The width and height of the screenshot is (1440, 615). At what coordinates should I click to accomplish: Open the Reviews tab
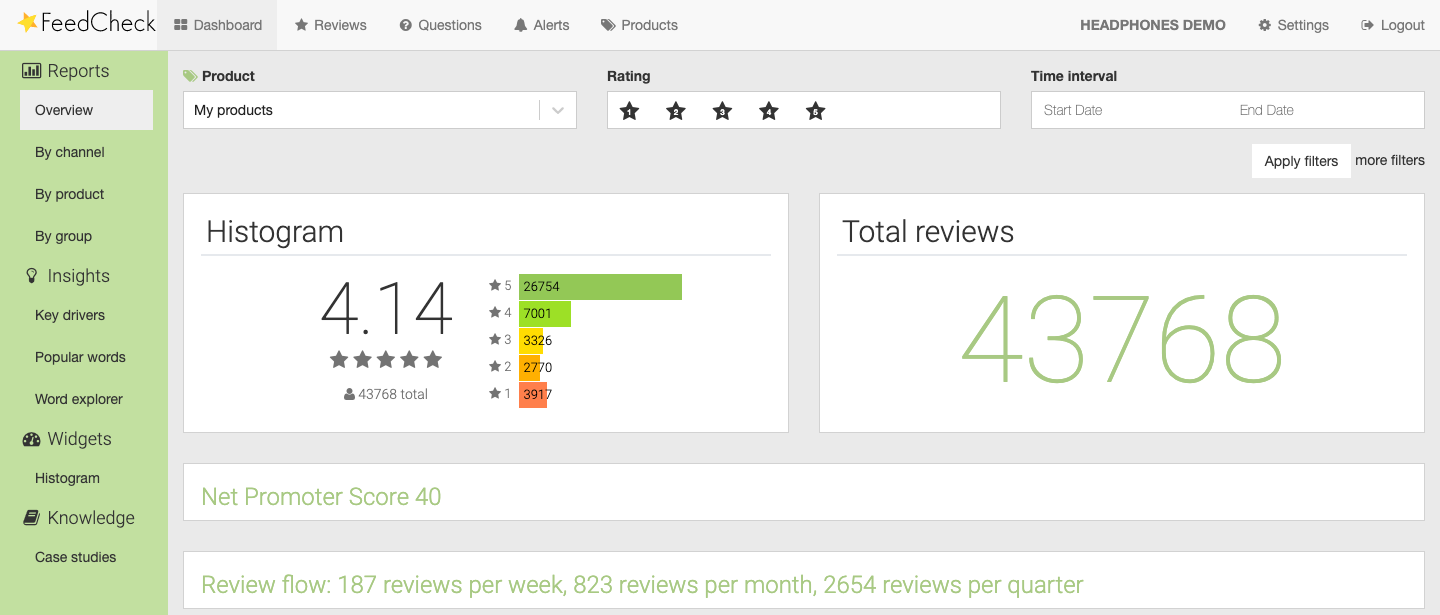click(330, 25)
